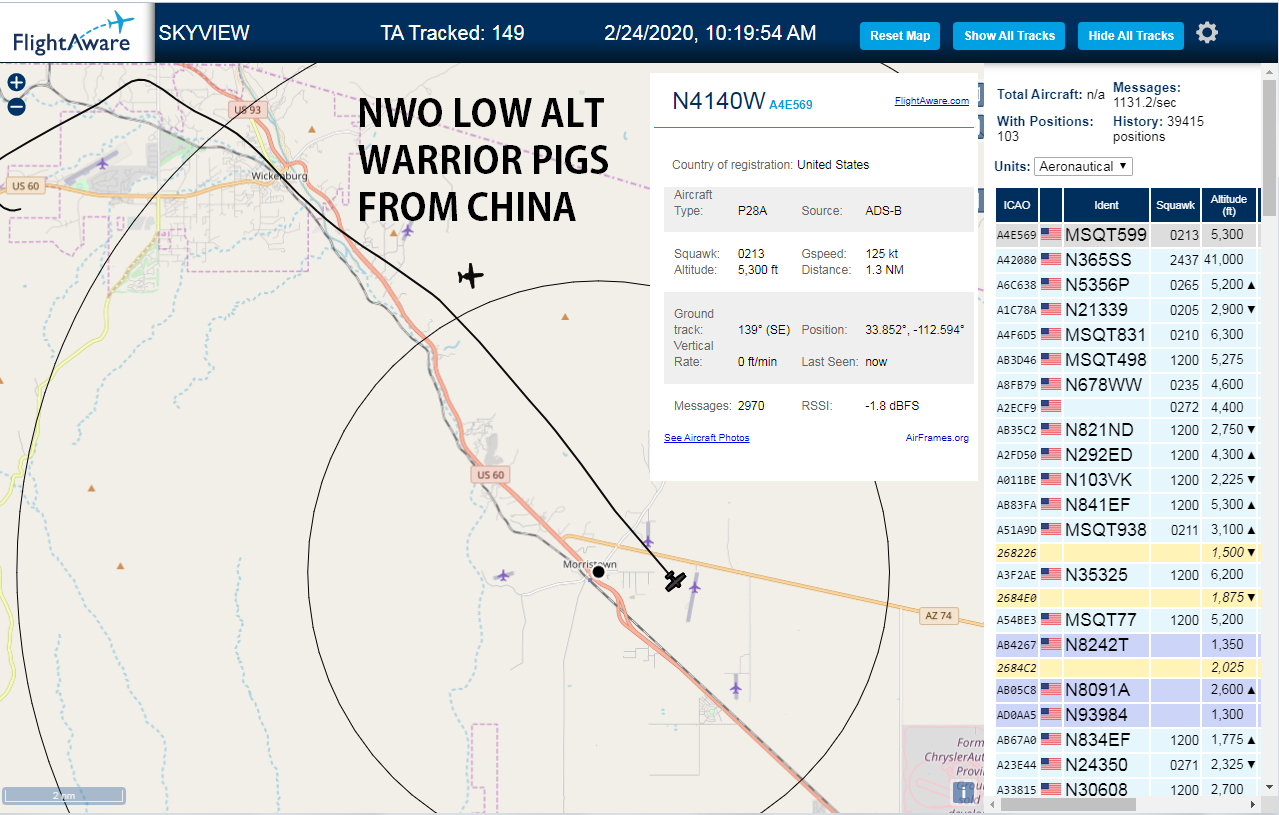This screenshot has height=815, width=1279.
Task: Select the MSQT599 row in aircraft list
Action: [1127, 235]
